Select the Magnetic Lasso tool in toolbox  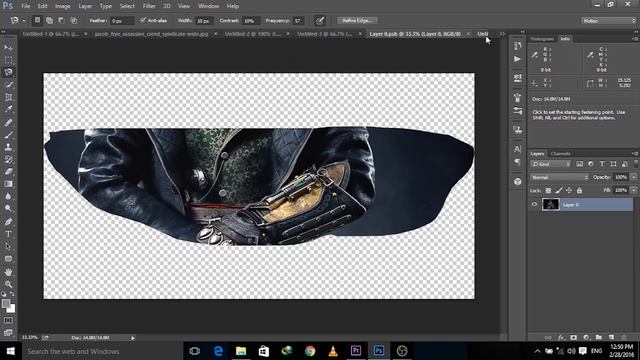8,73
